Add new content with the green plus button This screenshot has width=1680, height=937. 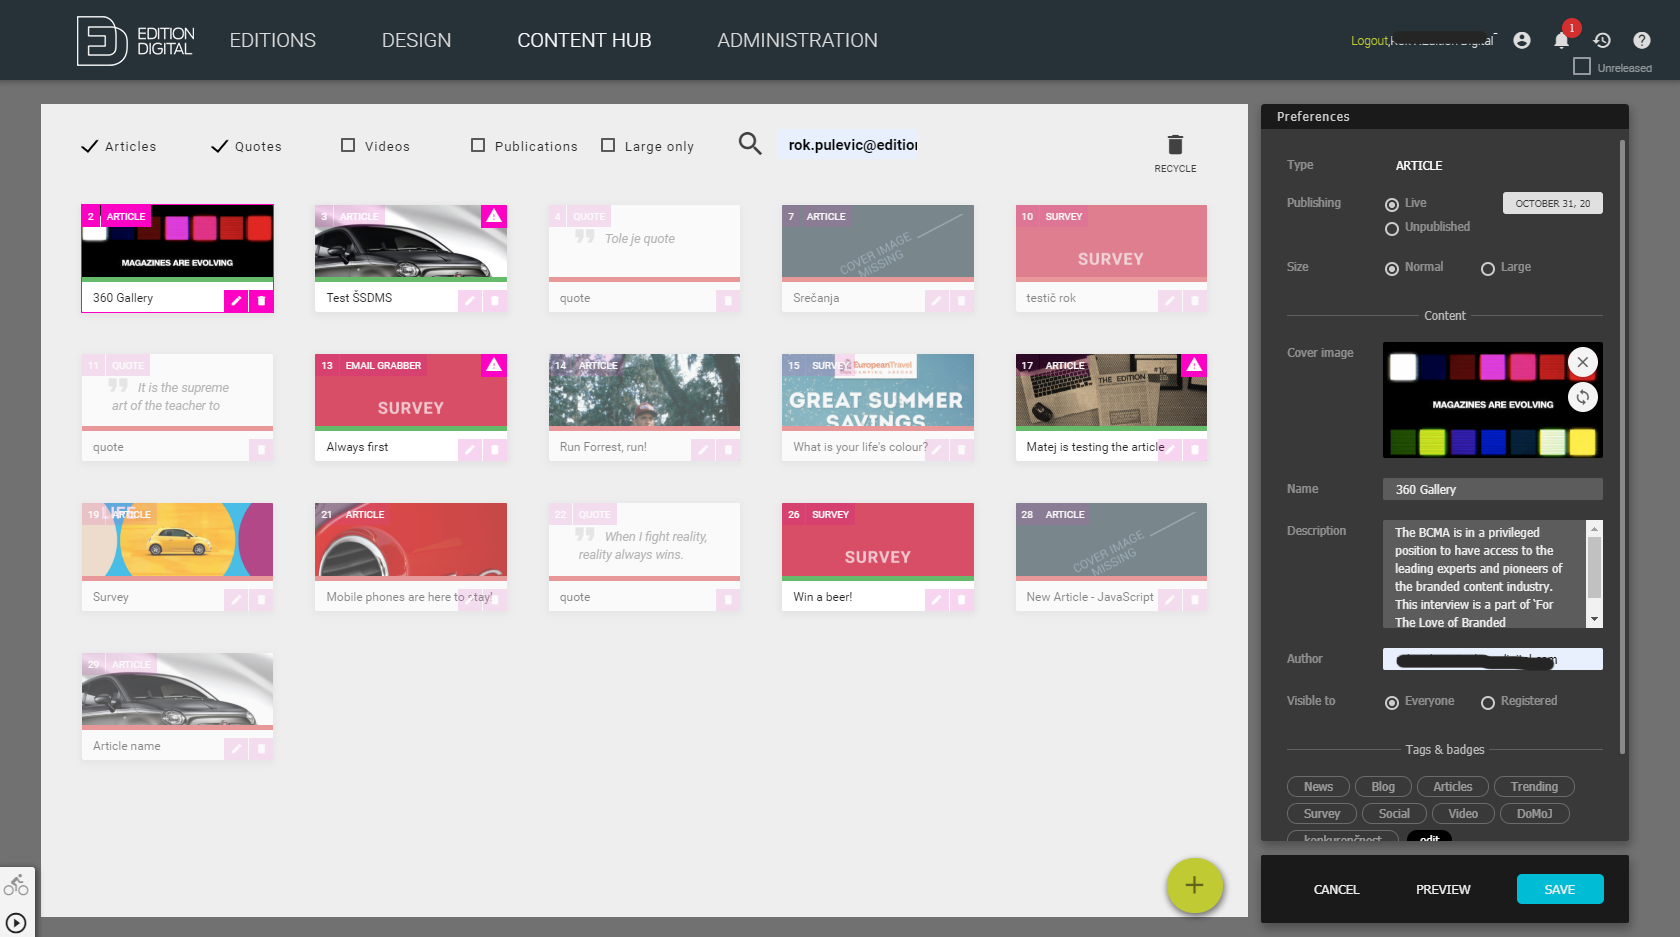(1195, 886)
